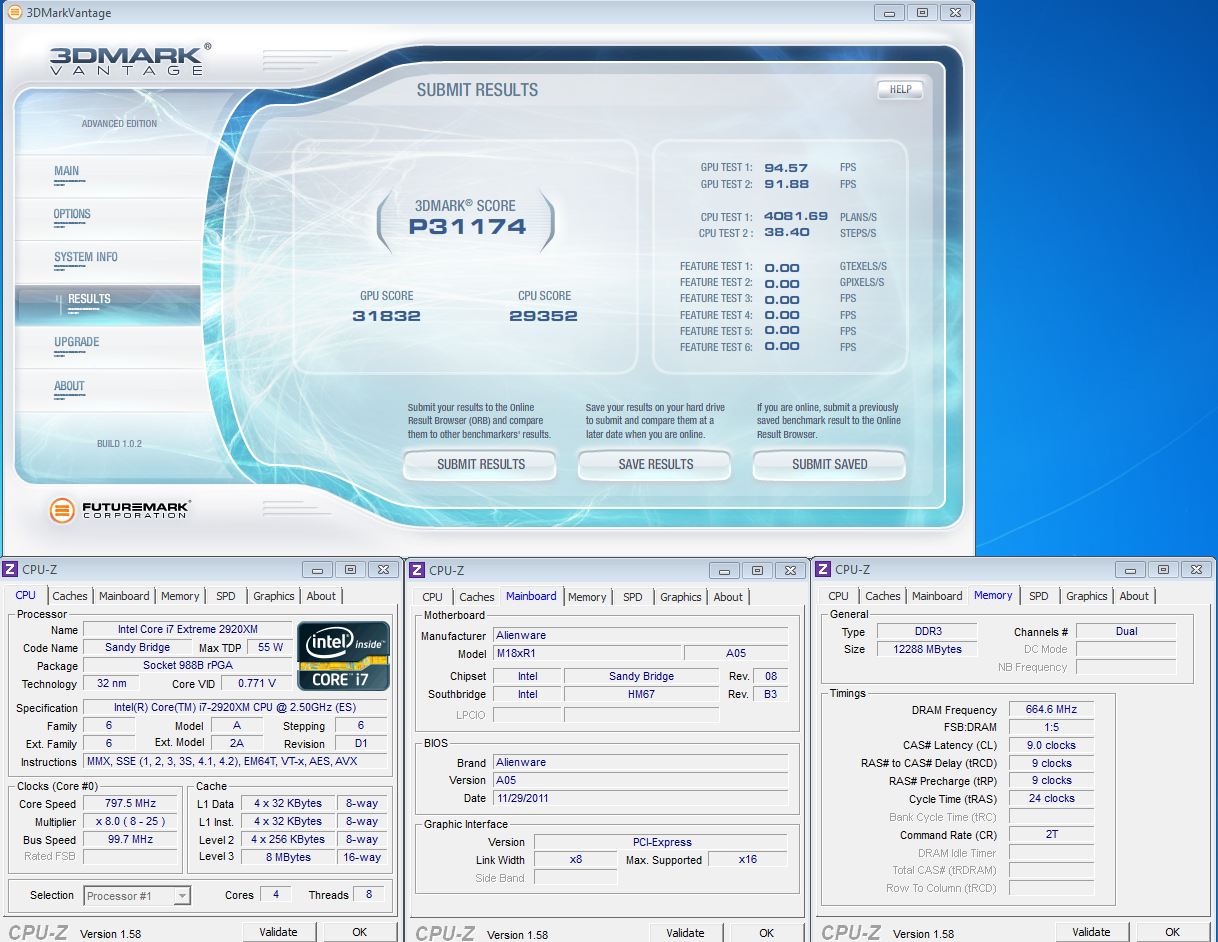The height and width of the screenshot is (942, 1218).
Task: Open SPD tab in the Memory CPU-Z window
Action: click(1039, 596)
